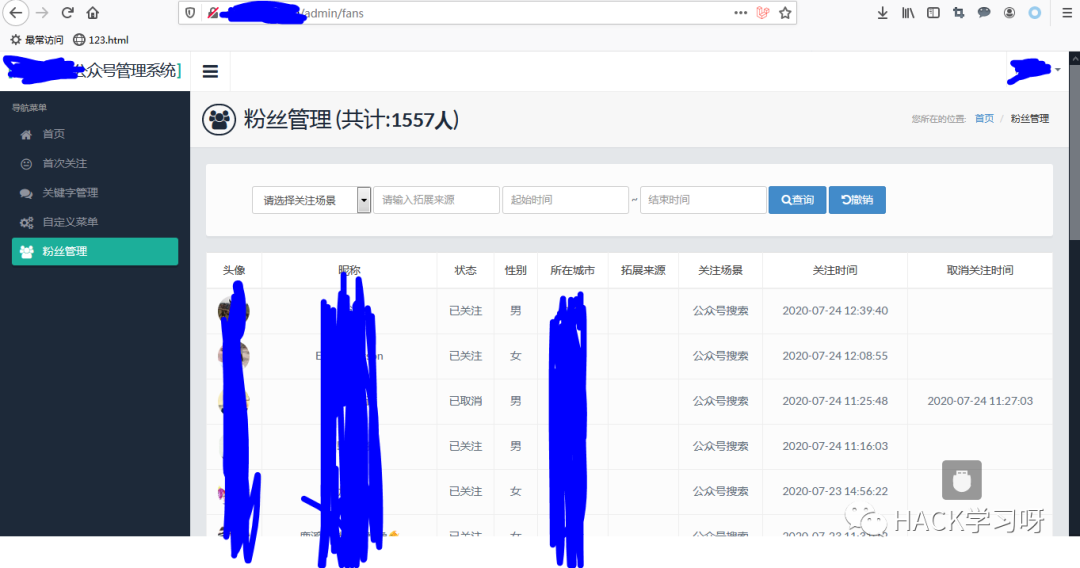This screenshot has height=568, width=1080.
Task: Click follow time 2020-07-24 12:08:55
Action: click(x=835, y=356)
